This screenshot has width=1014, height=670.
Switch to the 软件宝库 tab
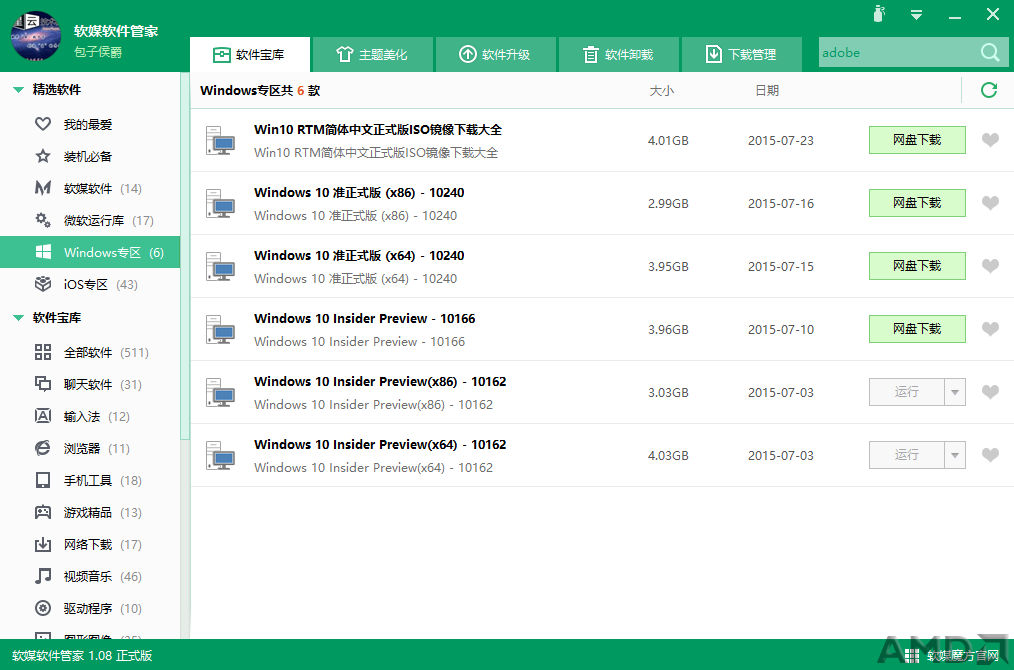pos(250,54)
